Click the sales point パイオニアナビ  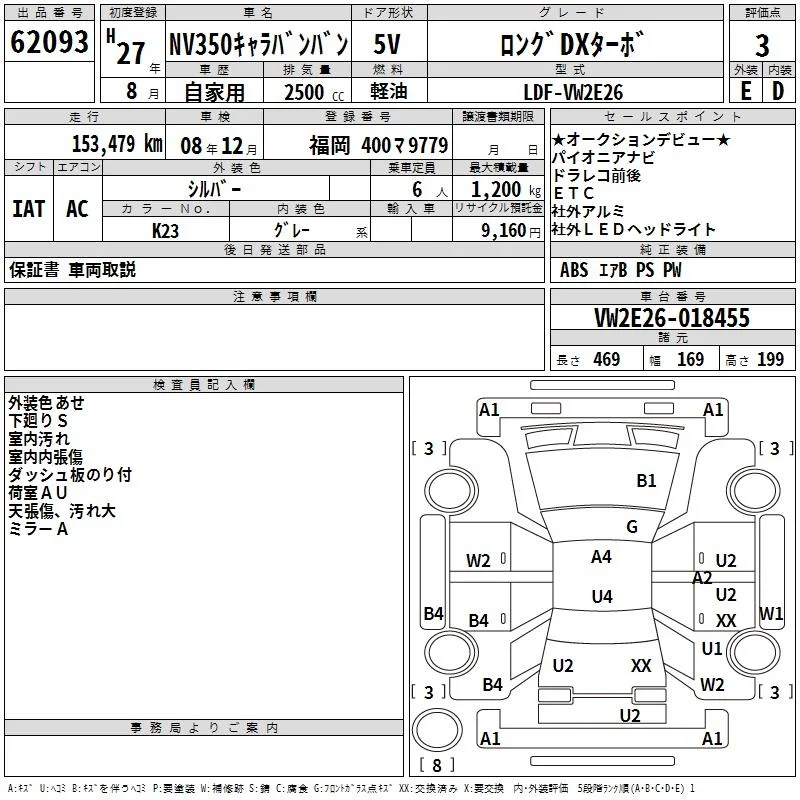(x=603, y=158)
